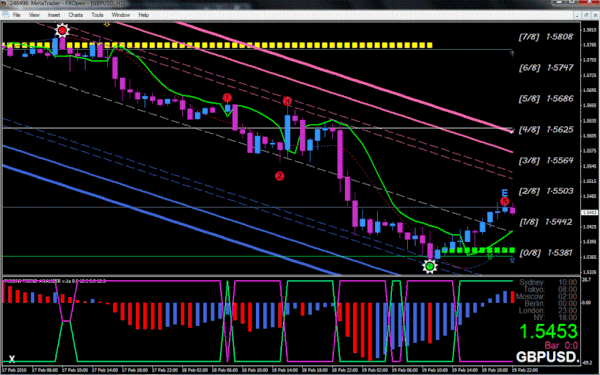Click the large green 1.5453 price text
This screenshot has width=600, height=375.
(548, 332)
